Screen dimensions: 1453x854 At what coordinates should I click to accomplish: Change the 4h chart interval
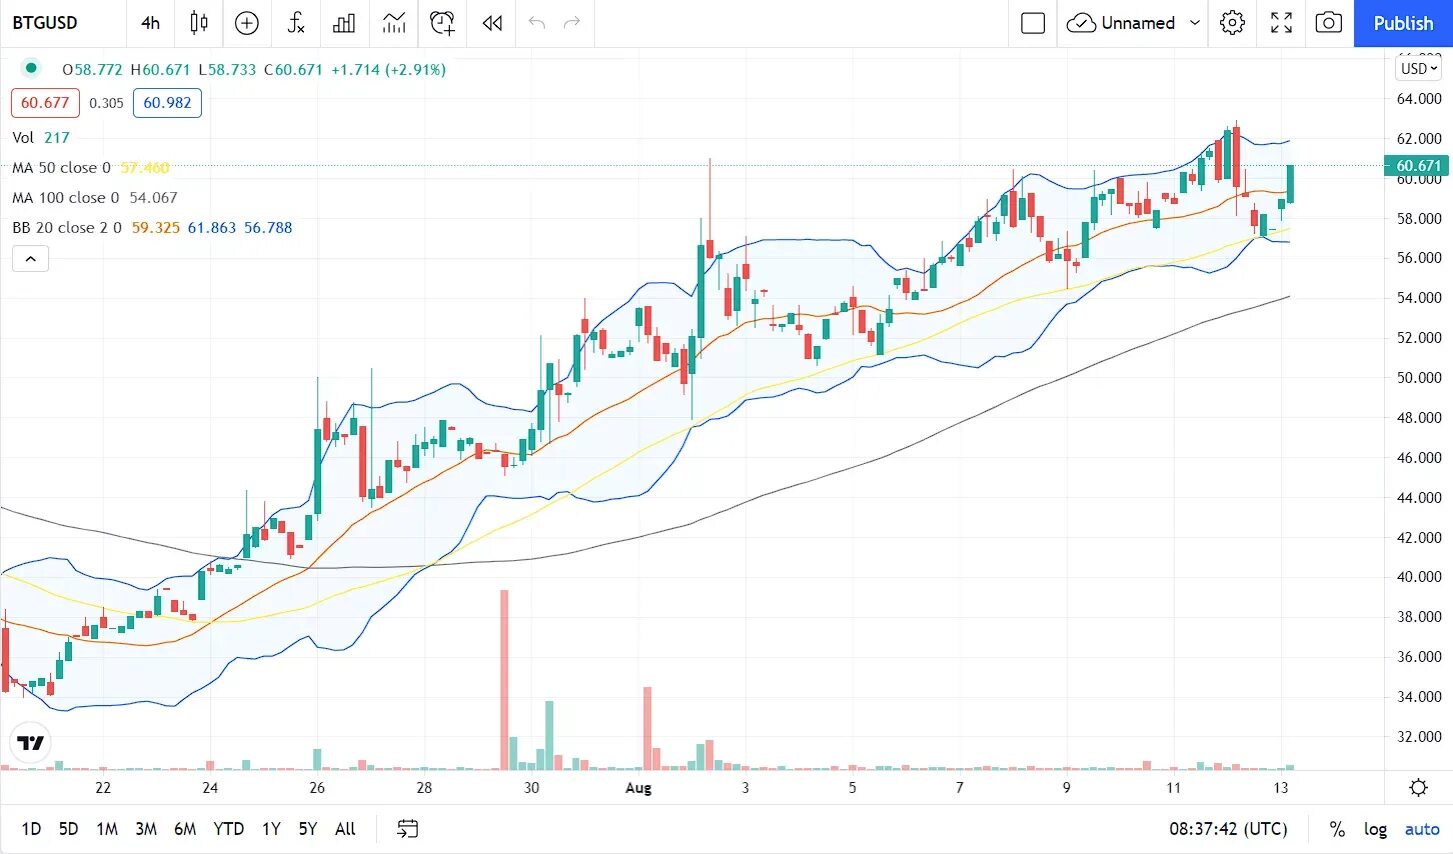click(x=150, y=23)
